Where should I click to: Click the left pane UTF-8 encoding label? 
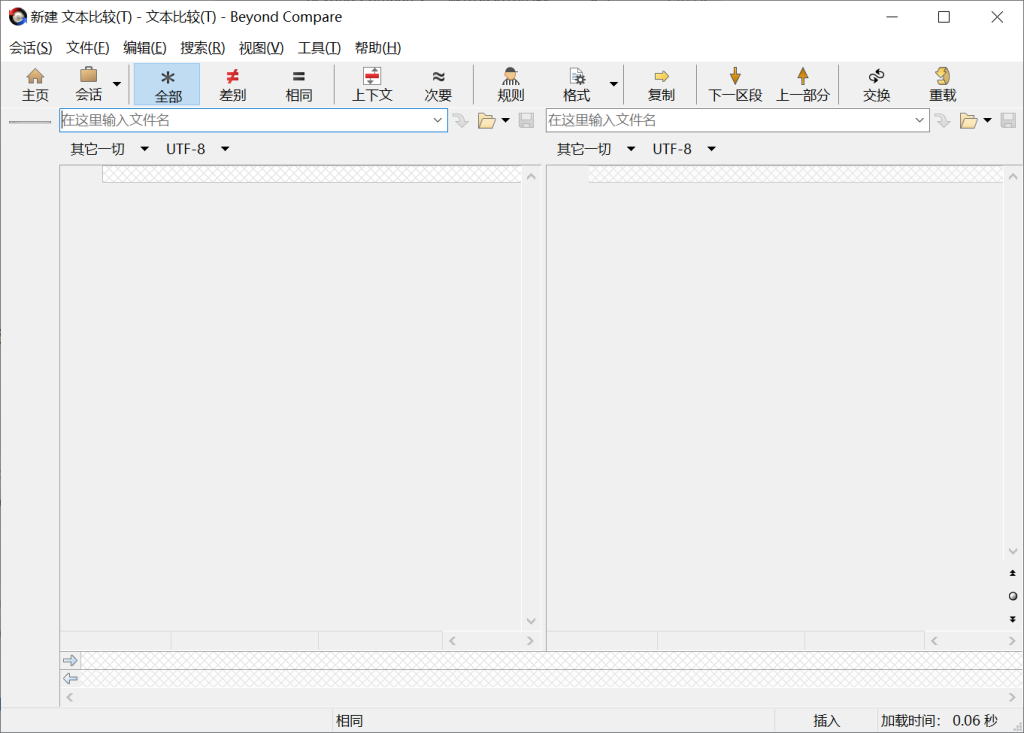coord(185,149)
